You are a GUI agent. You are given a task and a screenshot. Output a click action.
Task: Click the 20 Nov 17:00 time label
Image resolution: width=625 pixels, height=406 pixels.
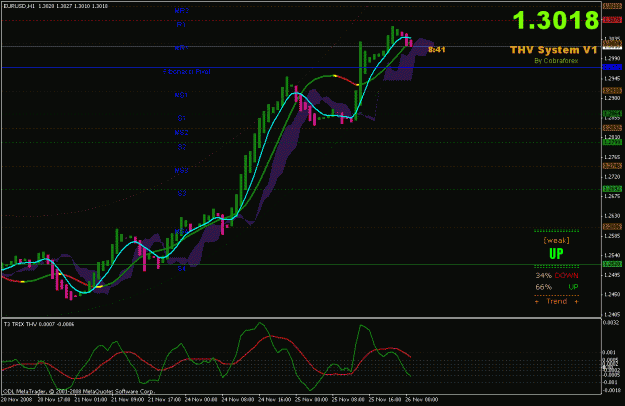(52, 400)
